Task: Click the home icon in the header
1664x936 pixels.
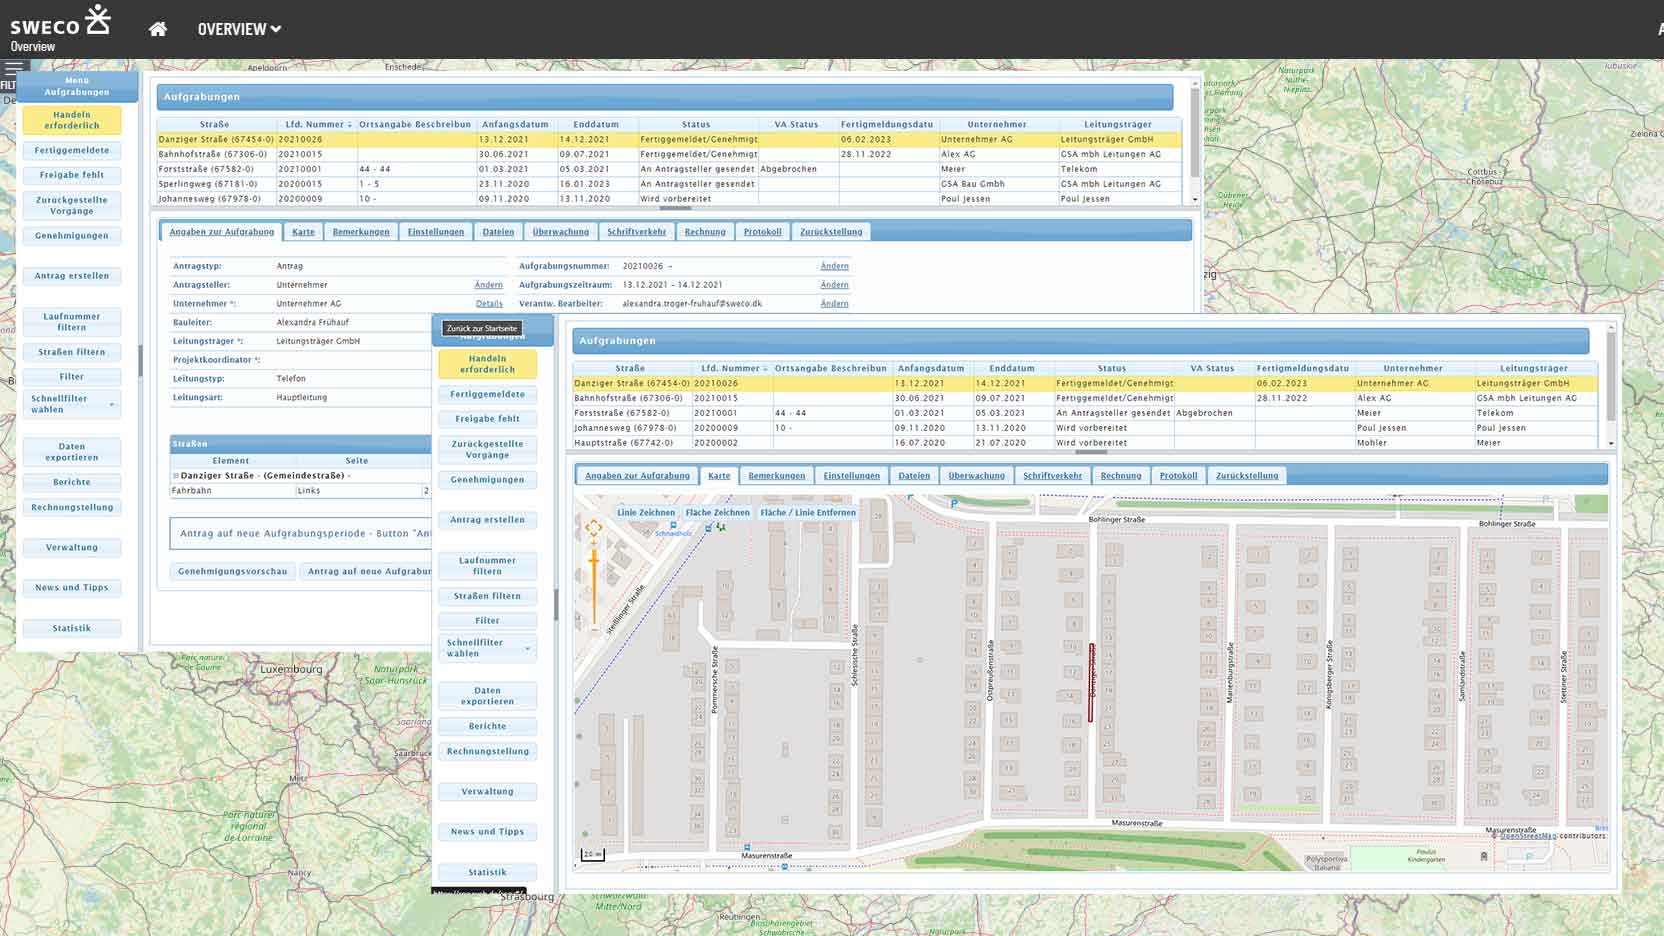Action: coord(157,29)
